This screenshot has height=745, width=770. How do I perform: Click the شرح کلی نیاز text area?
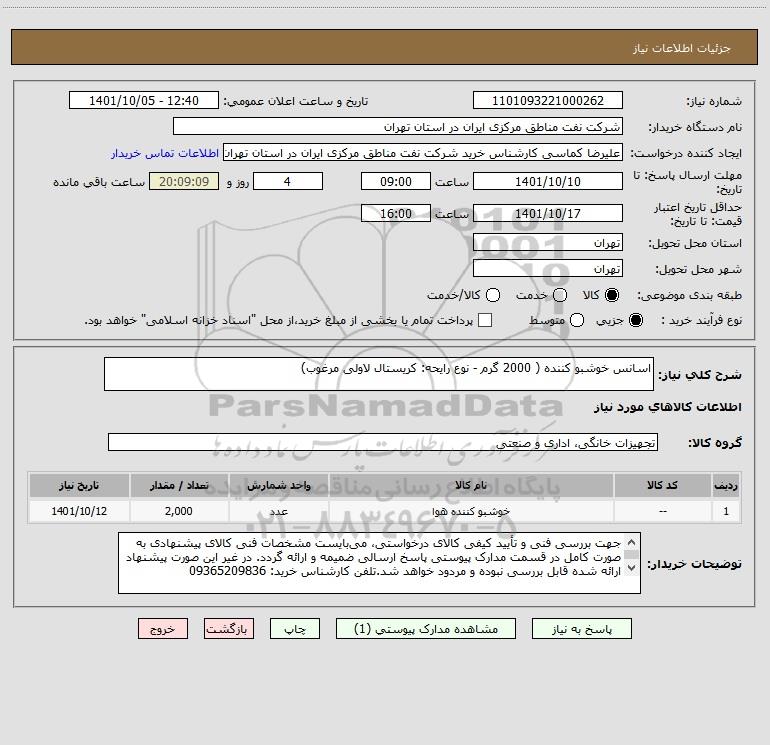click(x=379, y=374)
